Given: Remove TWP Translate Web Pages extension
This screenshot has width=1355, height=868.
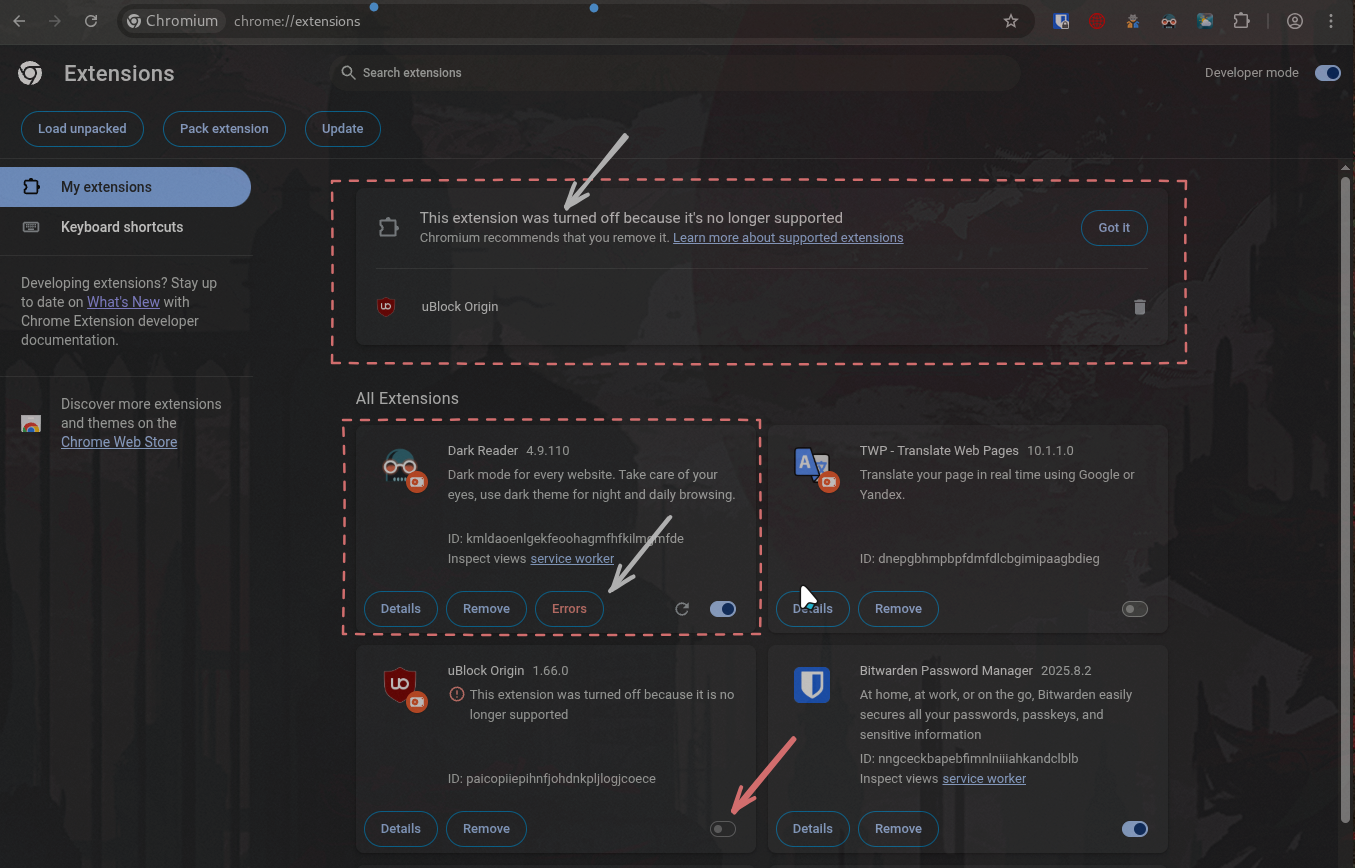Looking at the screenshot, I should (x=898, y=609).
